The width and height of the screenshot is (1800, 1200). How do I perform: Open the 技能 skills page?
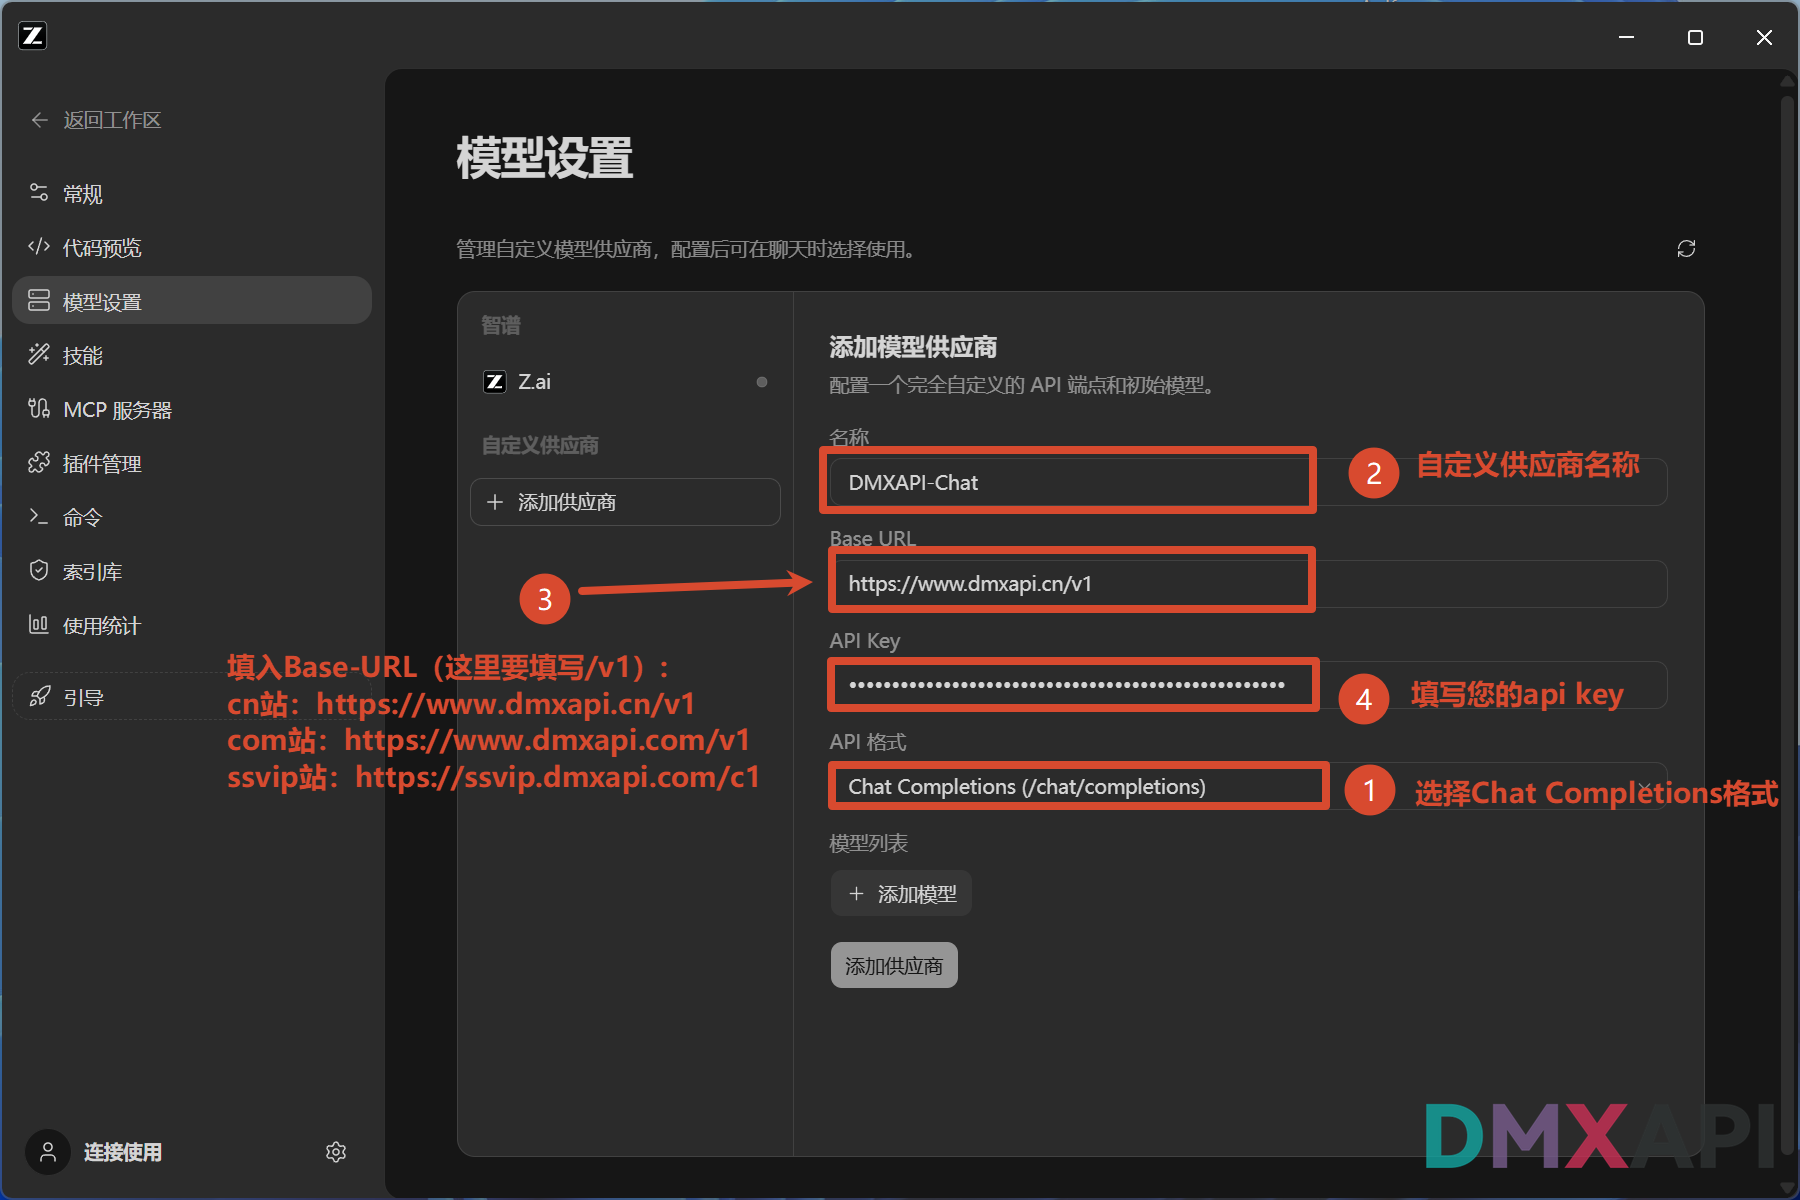coord(192,355)
